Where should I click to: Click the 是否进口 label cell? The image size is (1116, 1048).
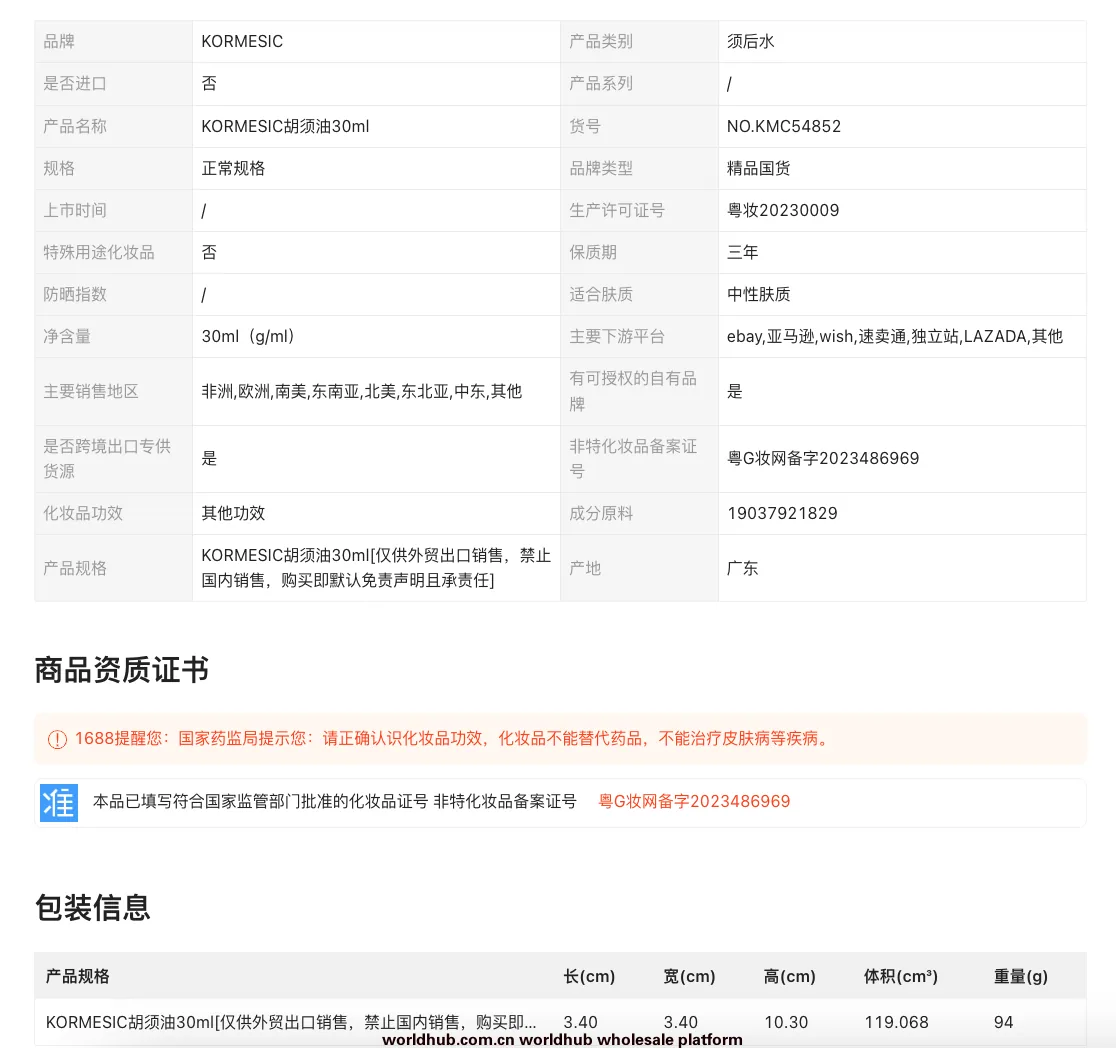114,84
